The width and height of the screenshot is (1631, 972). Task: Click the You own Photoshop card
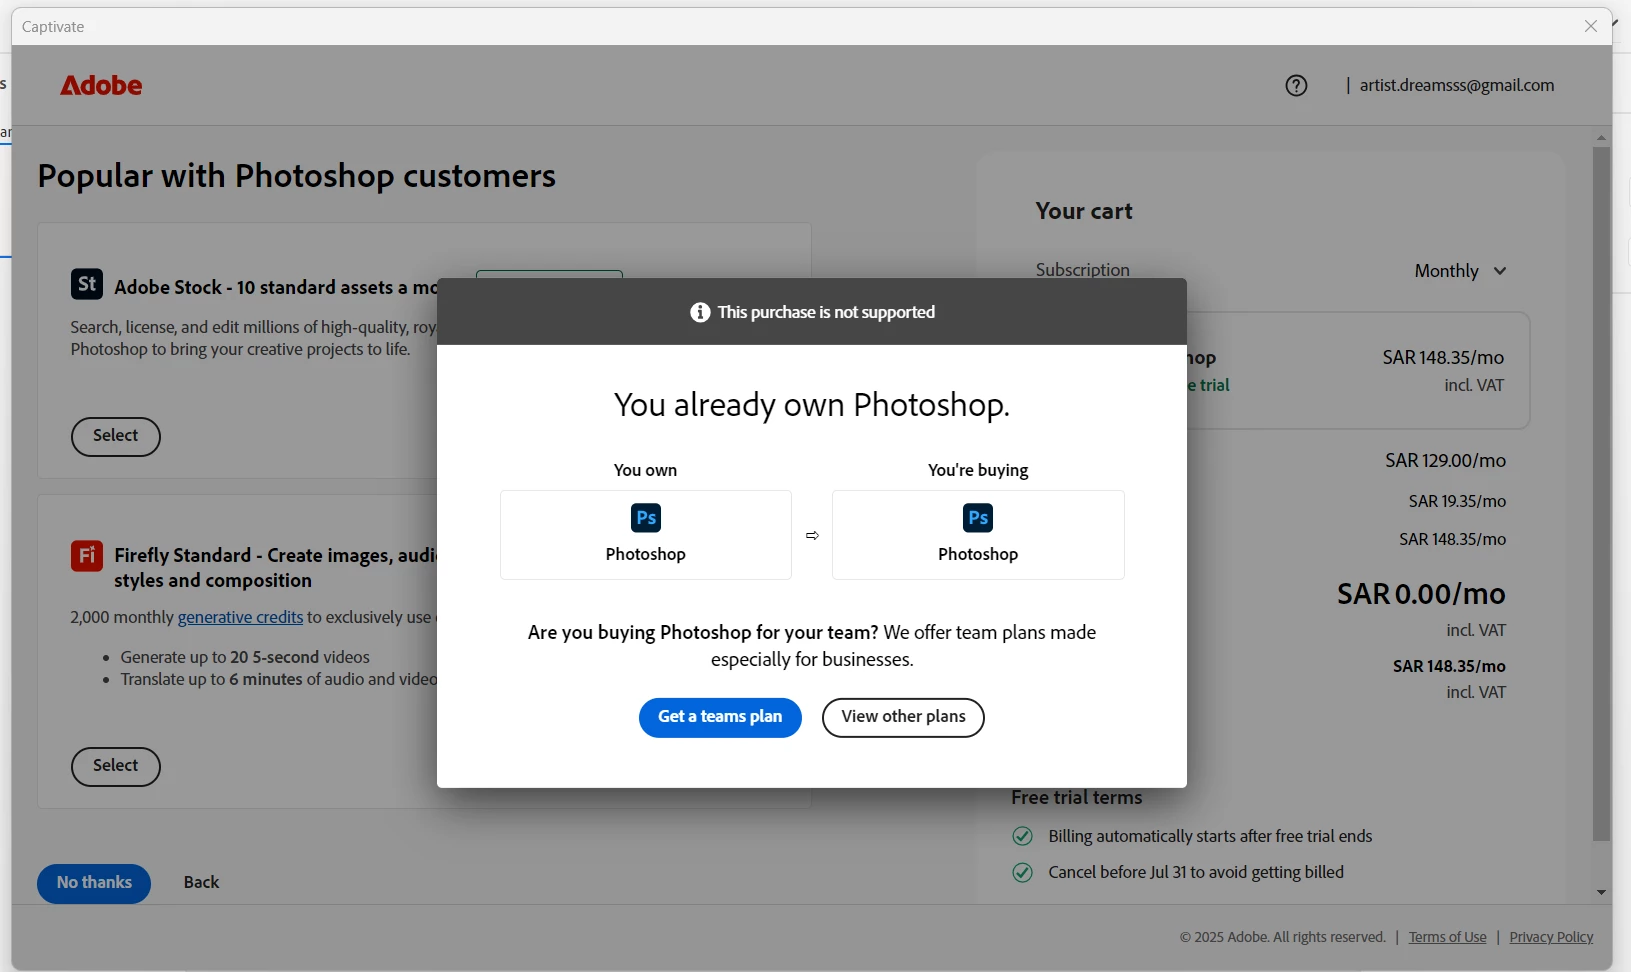point(646,535)
